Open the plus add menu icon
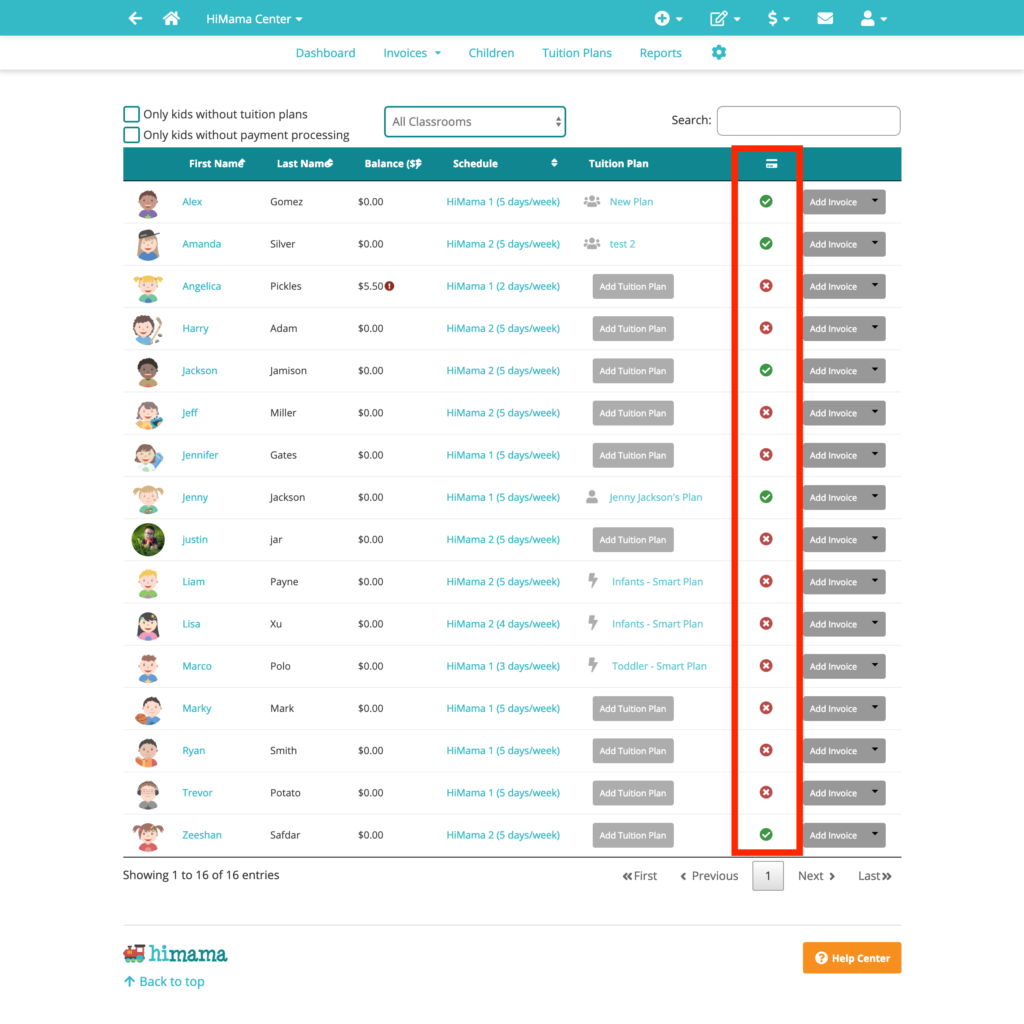 pyautogui.click(x=668, y=19)
